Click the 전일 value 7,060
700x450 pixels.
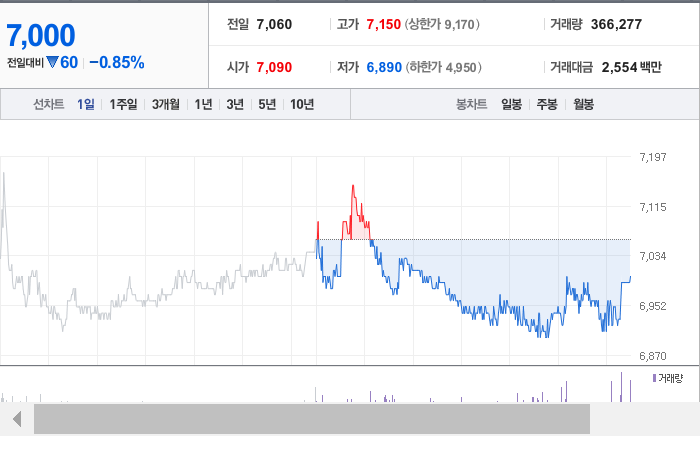274,24
